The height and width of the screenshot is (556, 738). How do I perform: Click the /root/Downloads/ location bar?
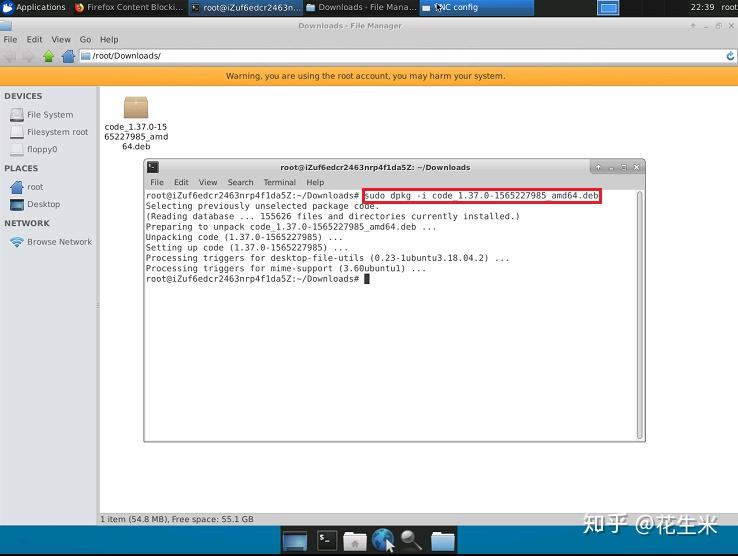402,56
